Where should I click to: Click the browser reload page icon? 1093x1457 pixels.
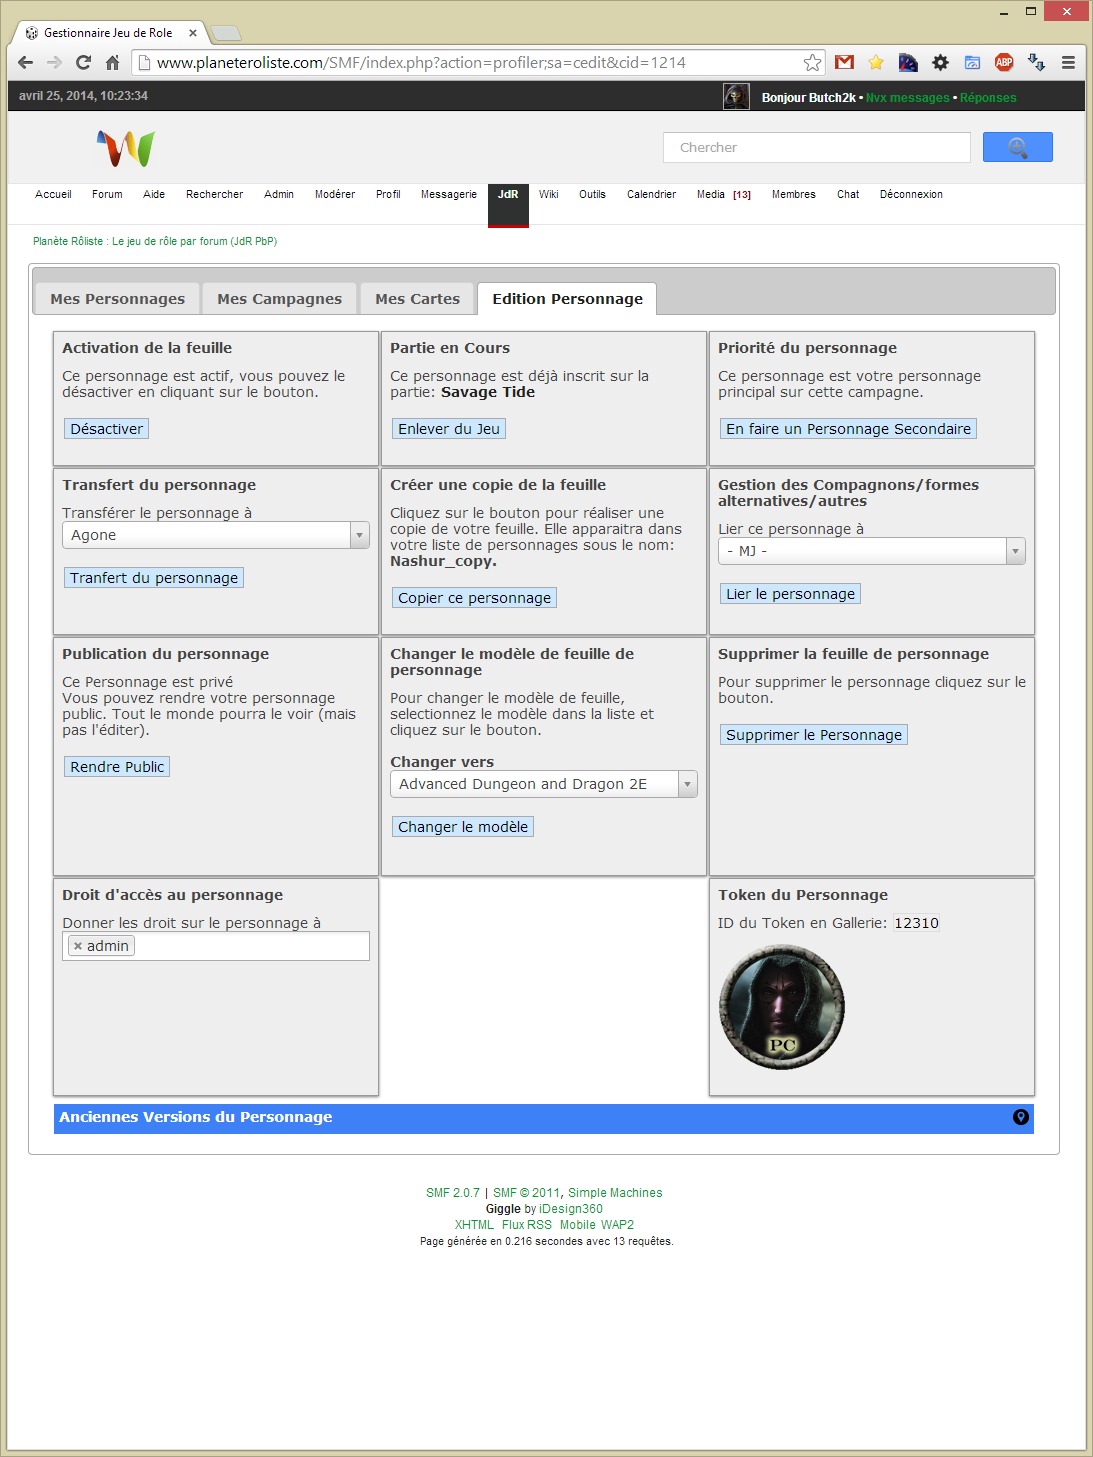84,62
